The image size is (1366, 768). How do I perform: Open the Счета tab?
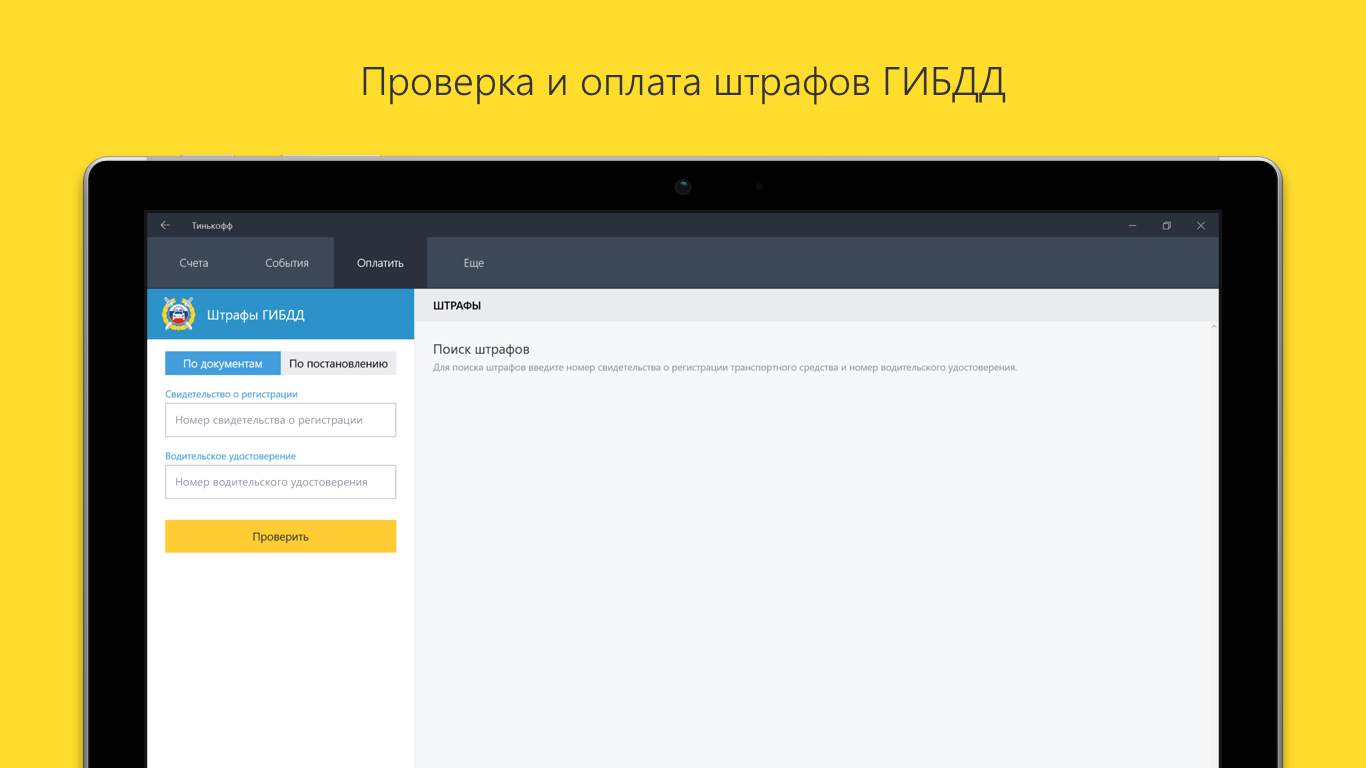pos(194,263)
